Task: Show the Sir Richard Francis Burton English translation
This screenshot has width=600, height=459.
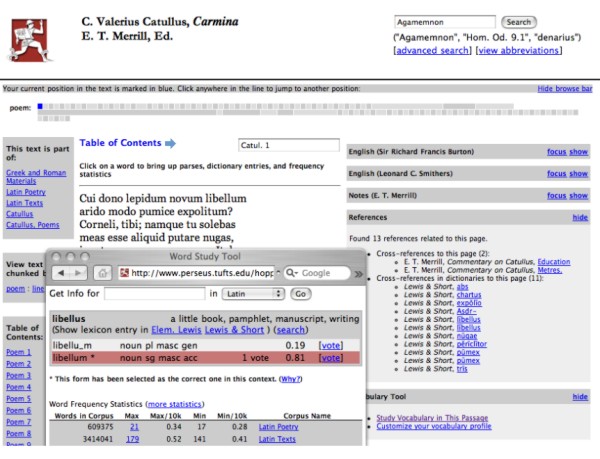Action: click(x=579, y=152)
